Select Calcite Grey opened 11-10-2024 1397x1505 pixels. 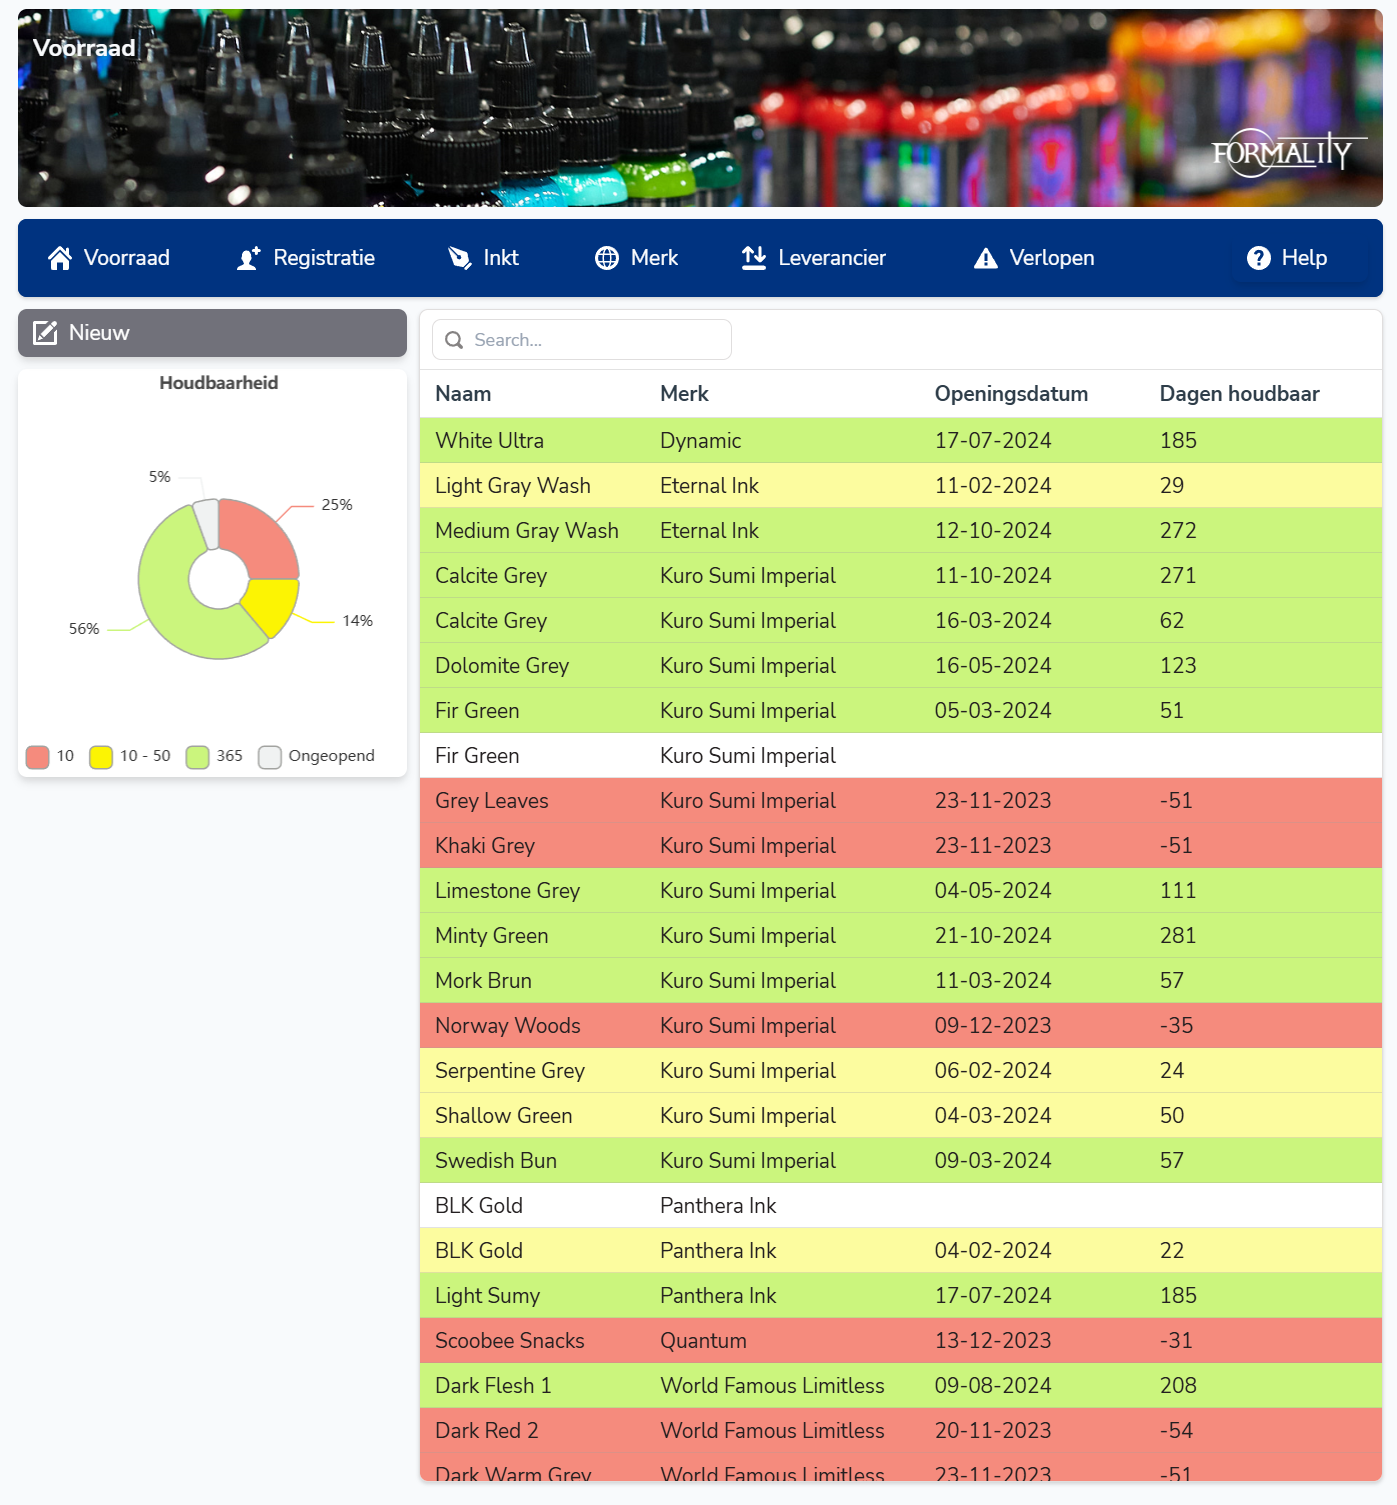click(900, 576)
